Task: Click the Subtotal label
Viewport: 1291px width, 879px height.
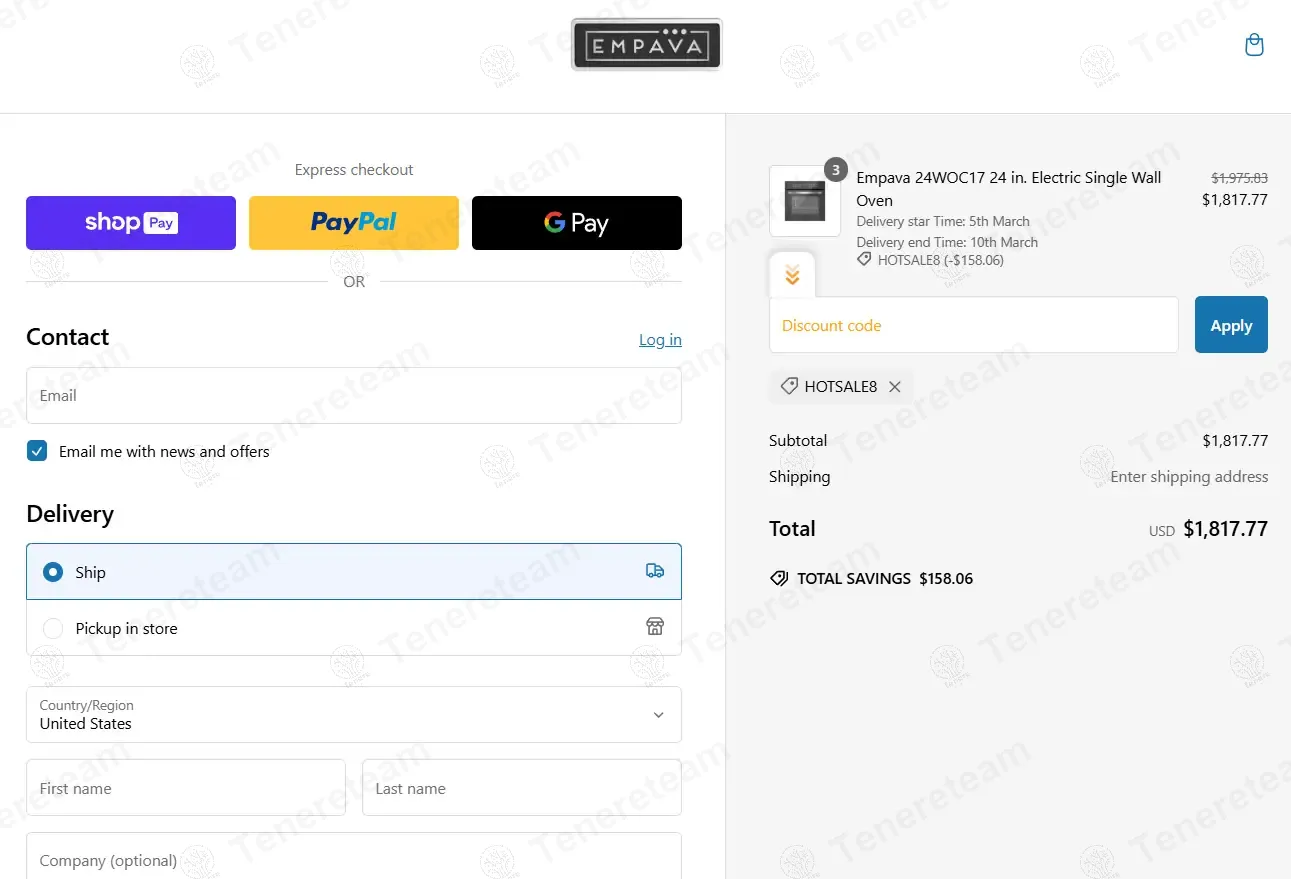Action: pos(798,440)
